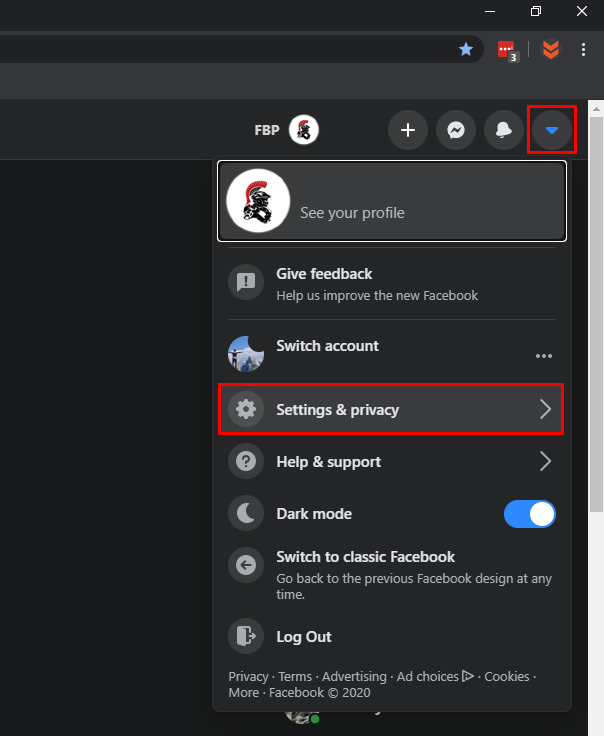This screenshot has width=604, height=736.
Task: Click the FBP name in the top bar
Action: coord(267,130)
